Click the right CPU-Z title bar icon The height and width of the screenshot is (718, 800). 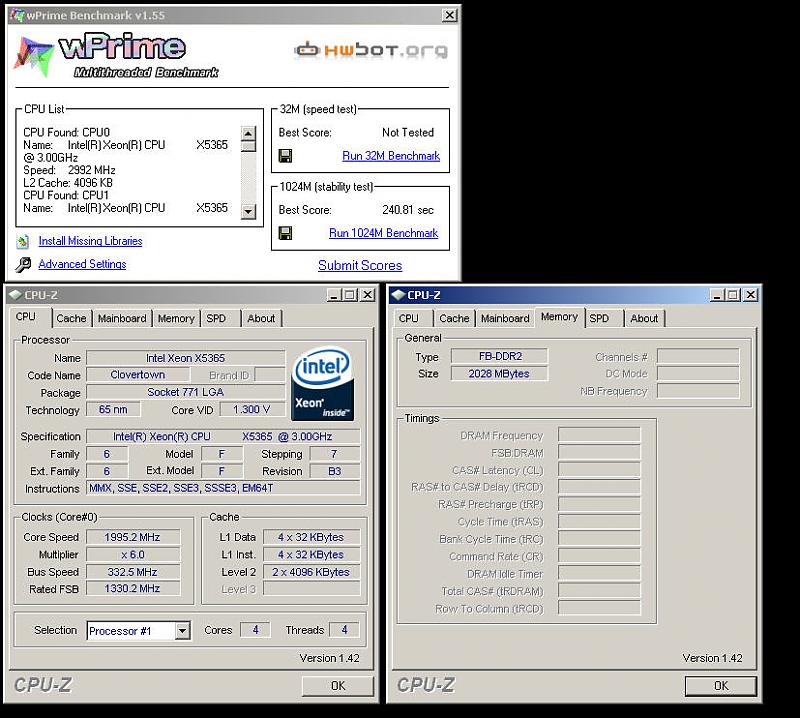coord(398,295)
